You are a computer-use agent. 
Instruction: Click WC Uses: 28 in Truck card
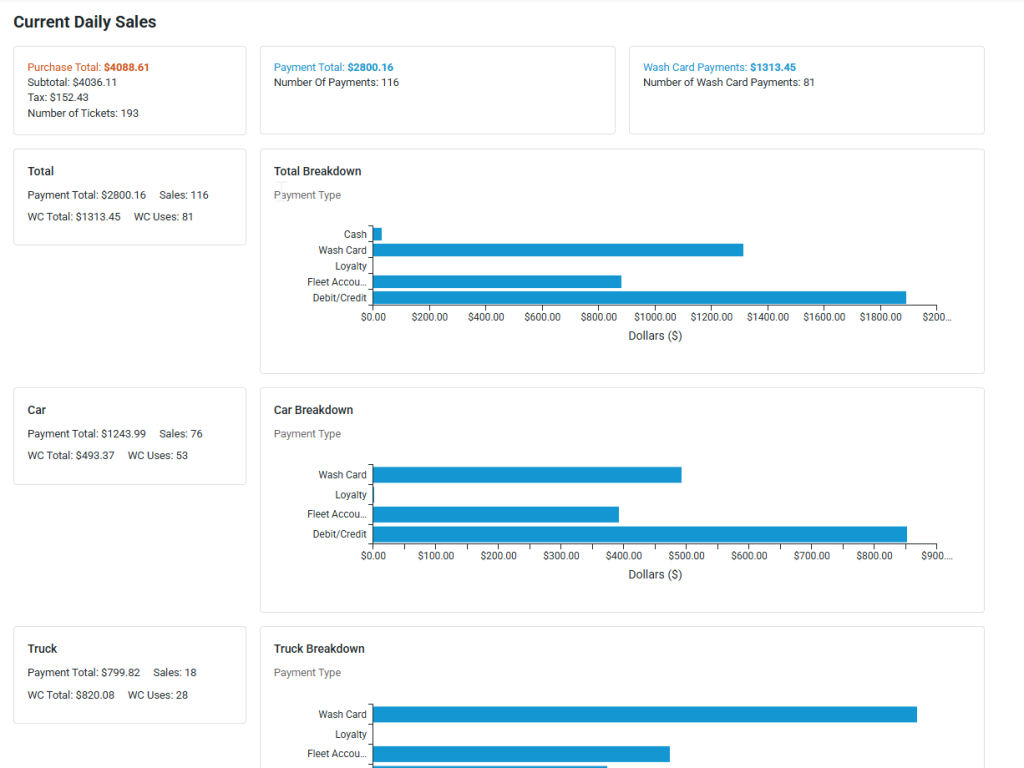(x=157, y=695)
